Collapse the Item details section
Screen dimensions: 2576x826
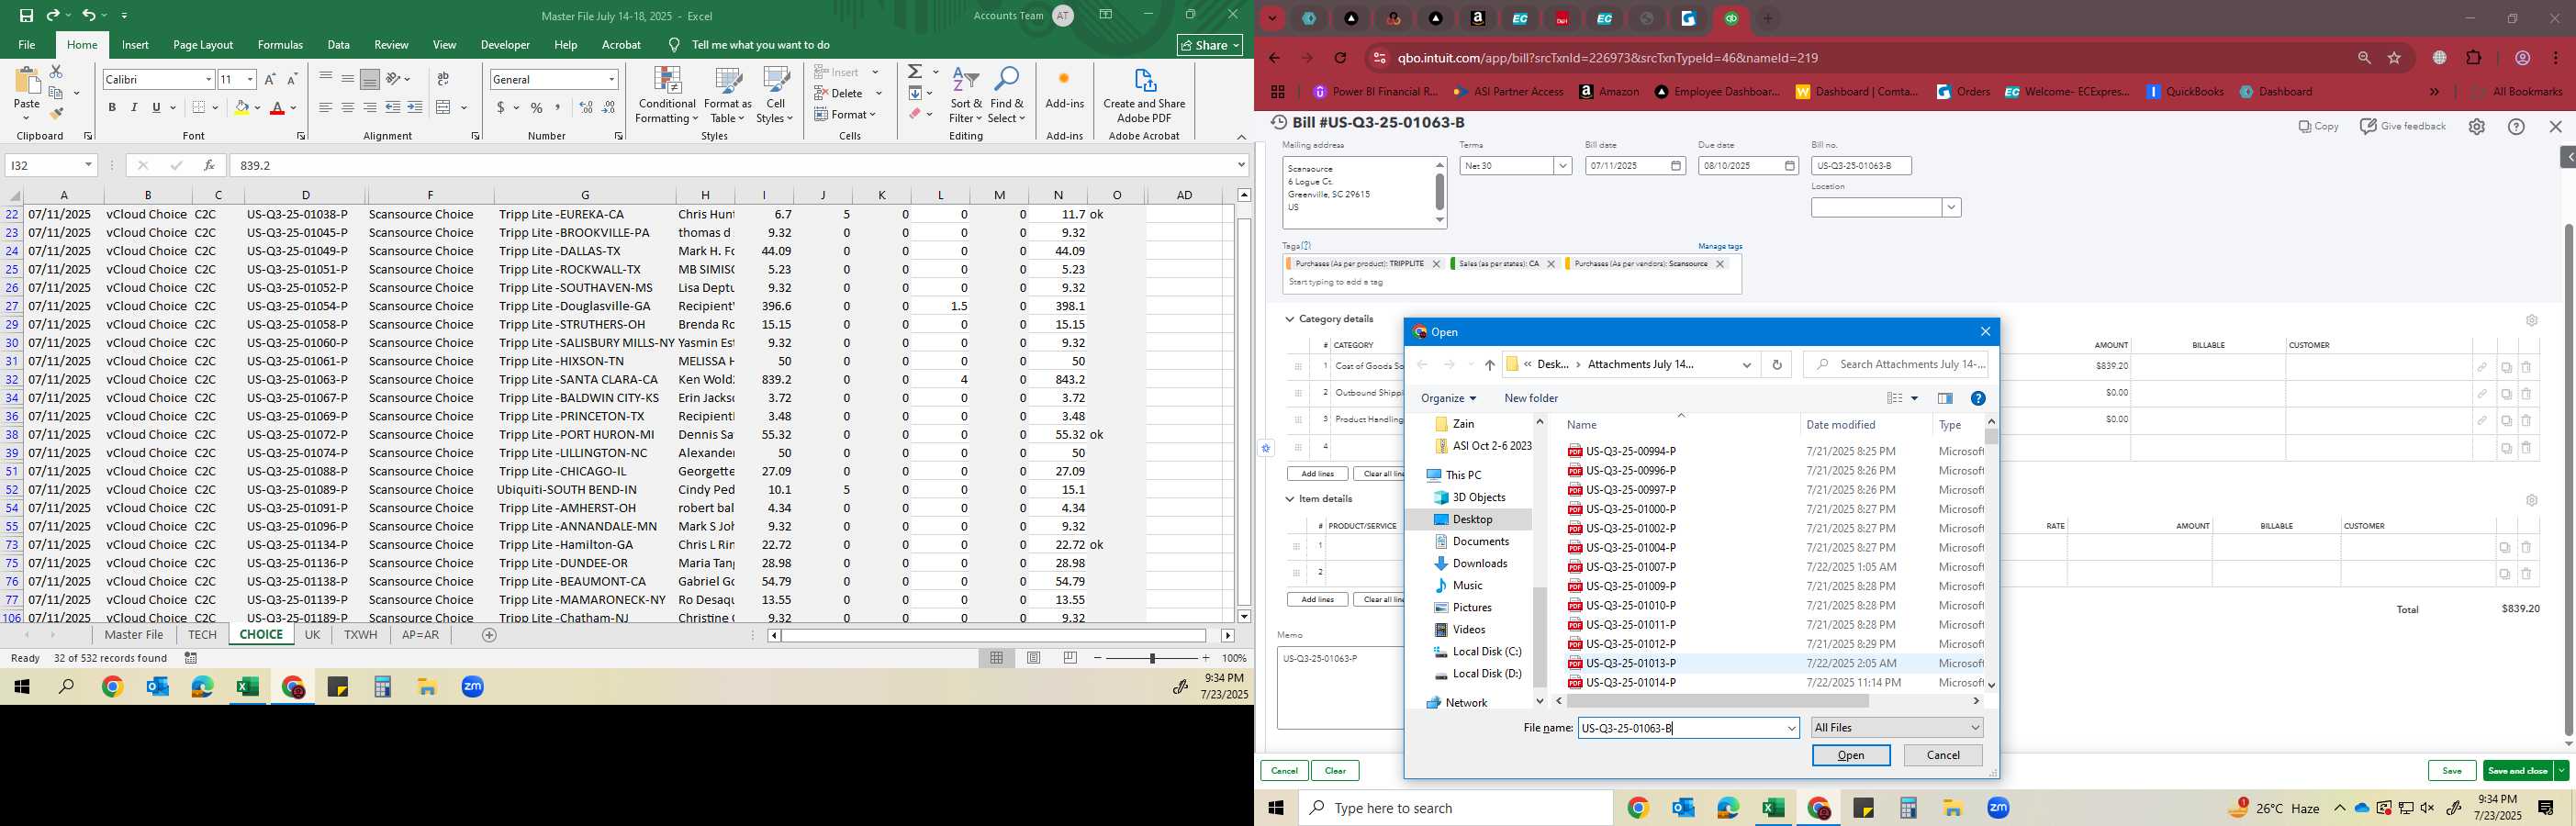pos(1290,499)
